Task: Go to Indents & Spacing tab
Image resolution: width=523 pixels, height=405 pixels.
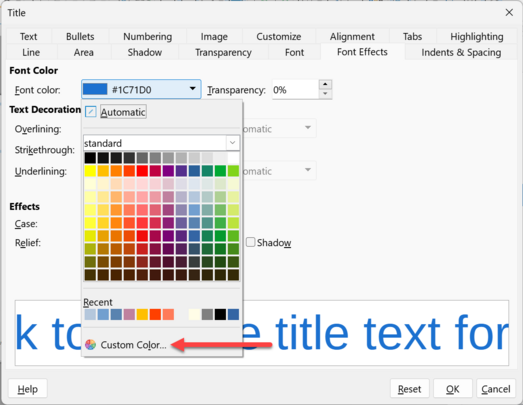Action: point(461,52)
